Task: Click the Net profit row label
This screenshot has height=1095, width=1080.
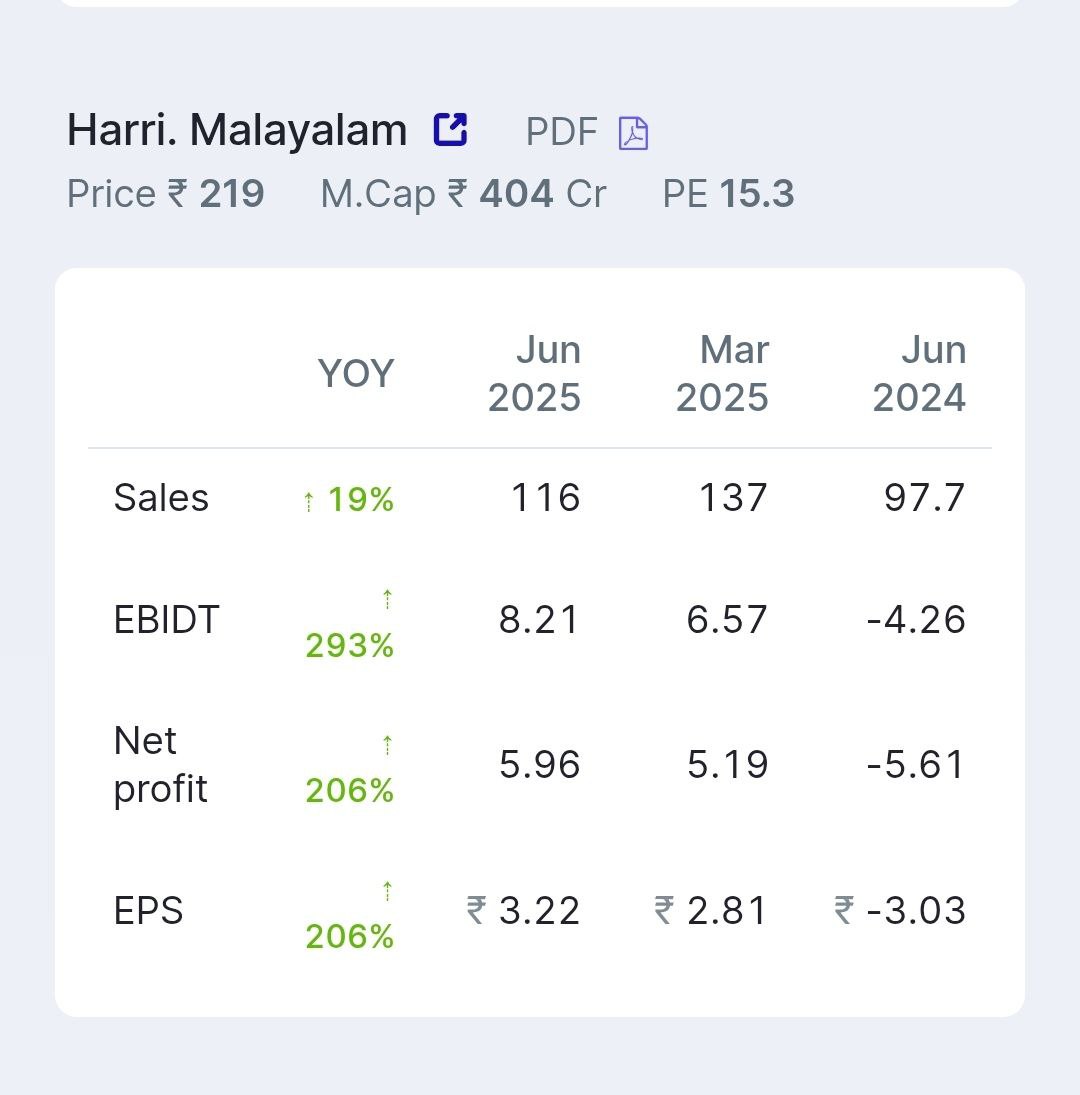Action: click(x=161, y=765)
